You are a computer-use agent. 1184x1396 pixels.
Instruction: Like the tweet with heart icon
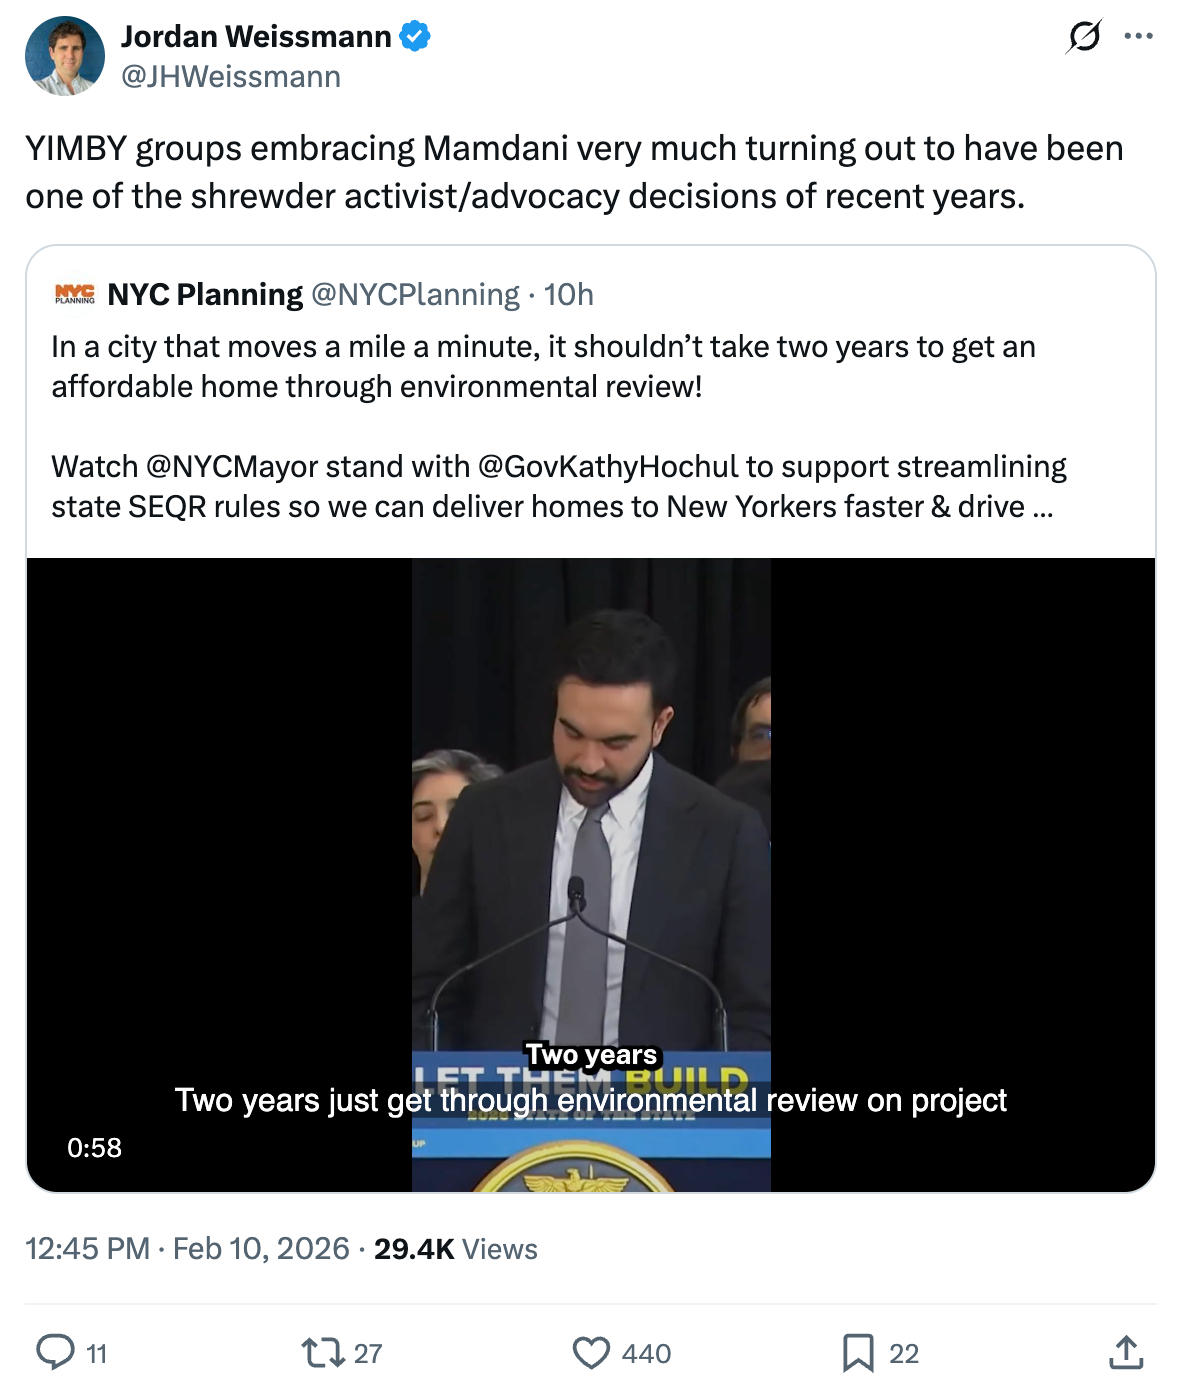[591, 1352]
